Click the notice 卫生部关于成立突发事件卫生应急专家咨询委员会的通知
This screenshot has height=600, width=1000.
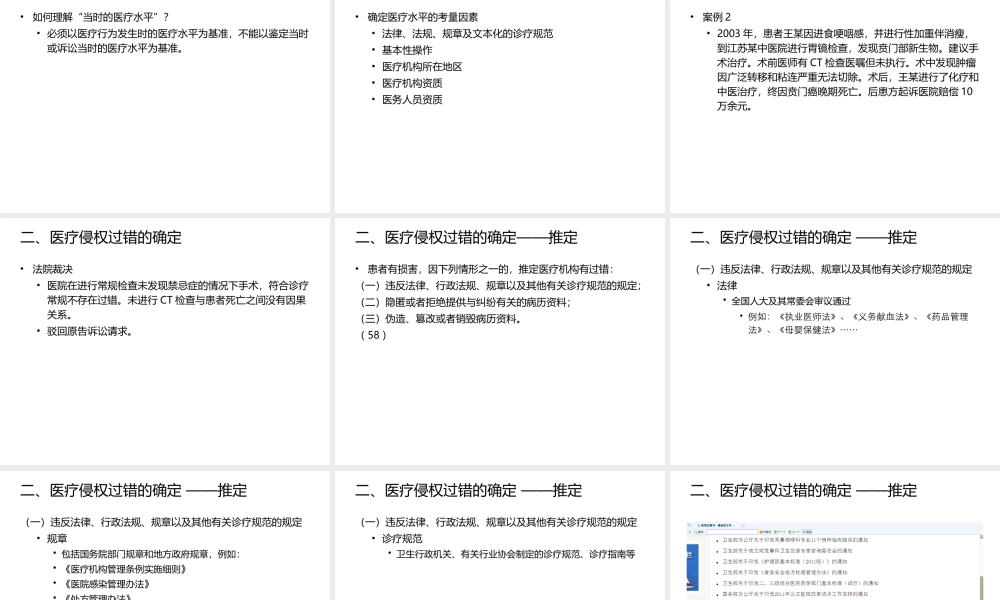point(787,550)
